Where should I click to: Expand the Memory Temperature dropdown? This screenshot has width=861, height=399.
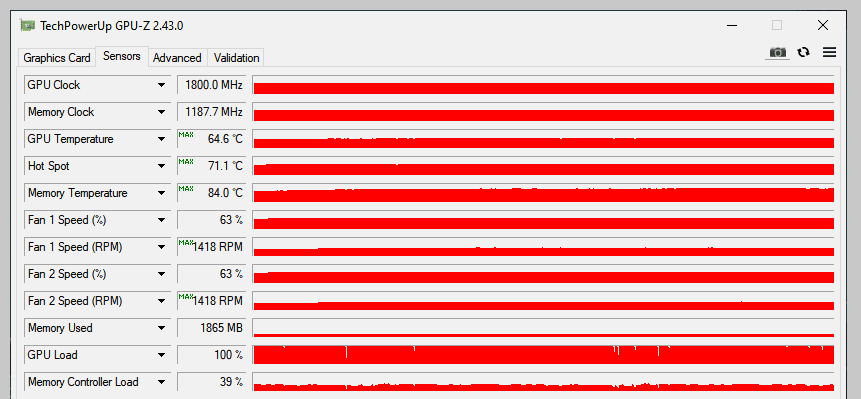[x=161, y=193]
